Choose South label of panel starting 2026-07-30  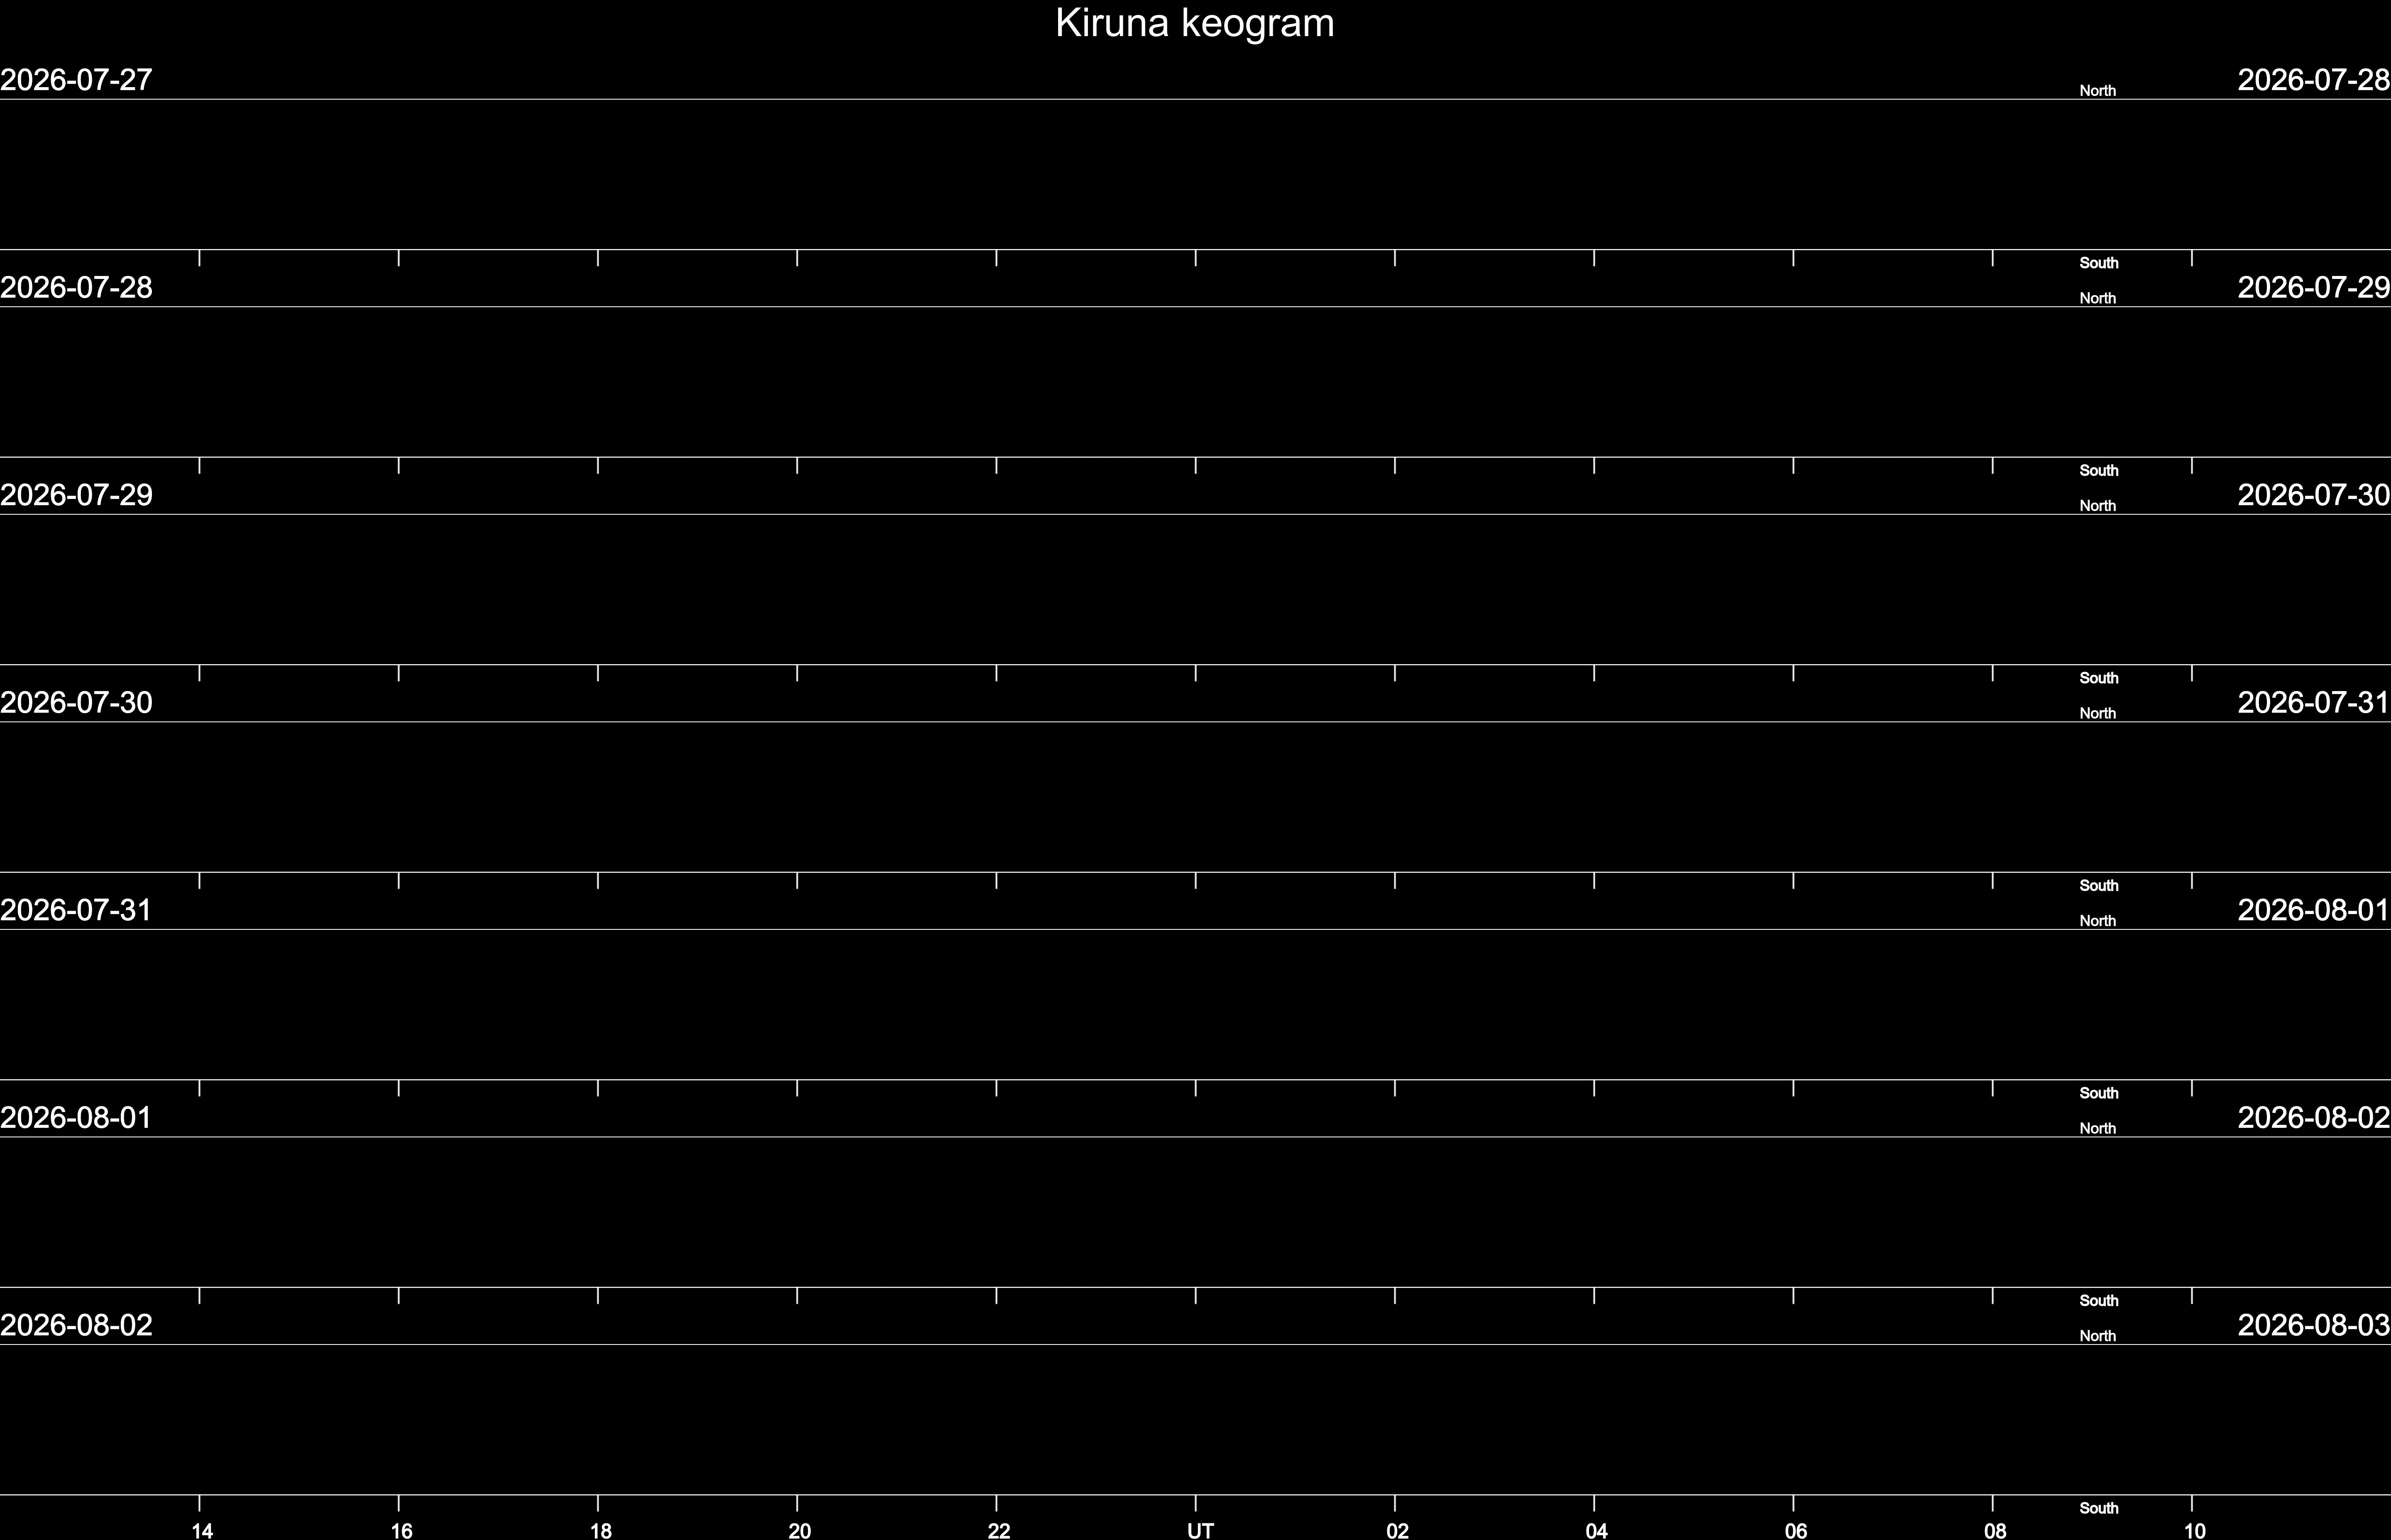click(x=2099, y=886)
